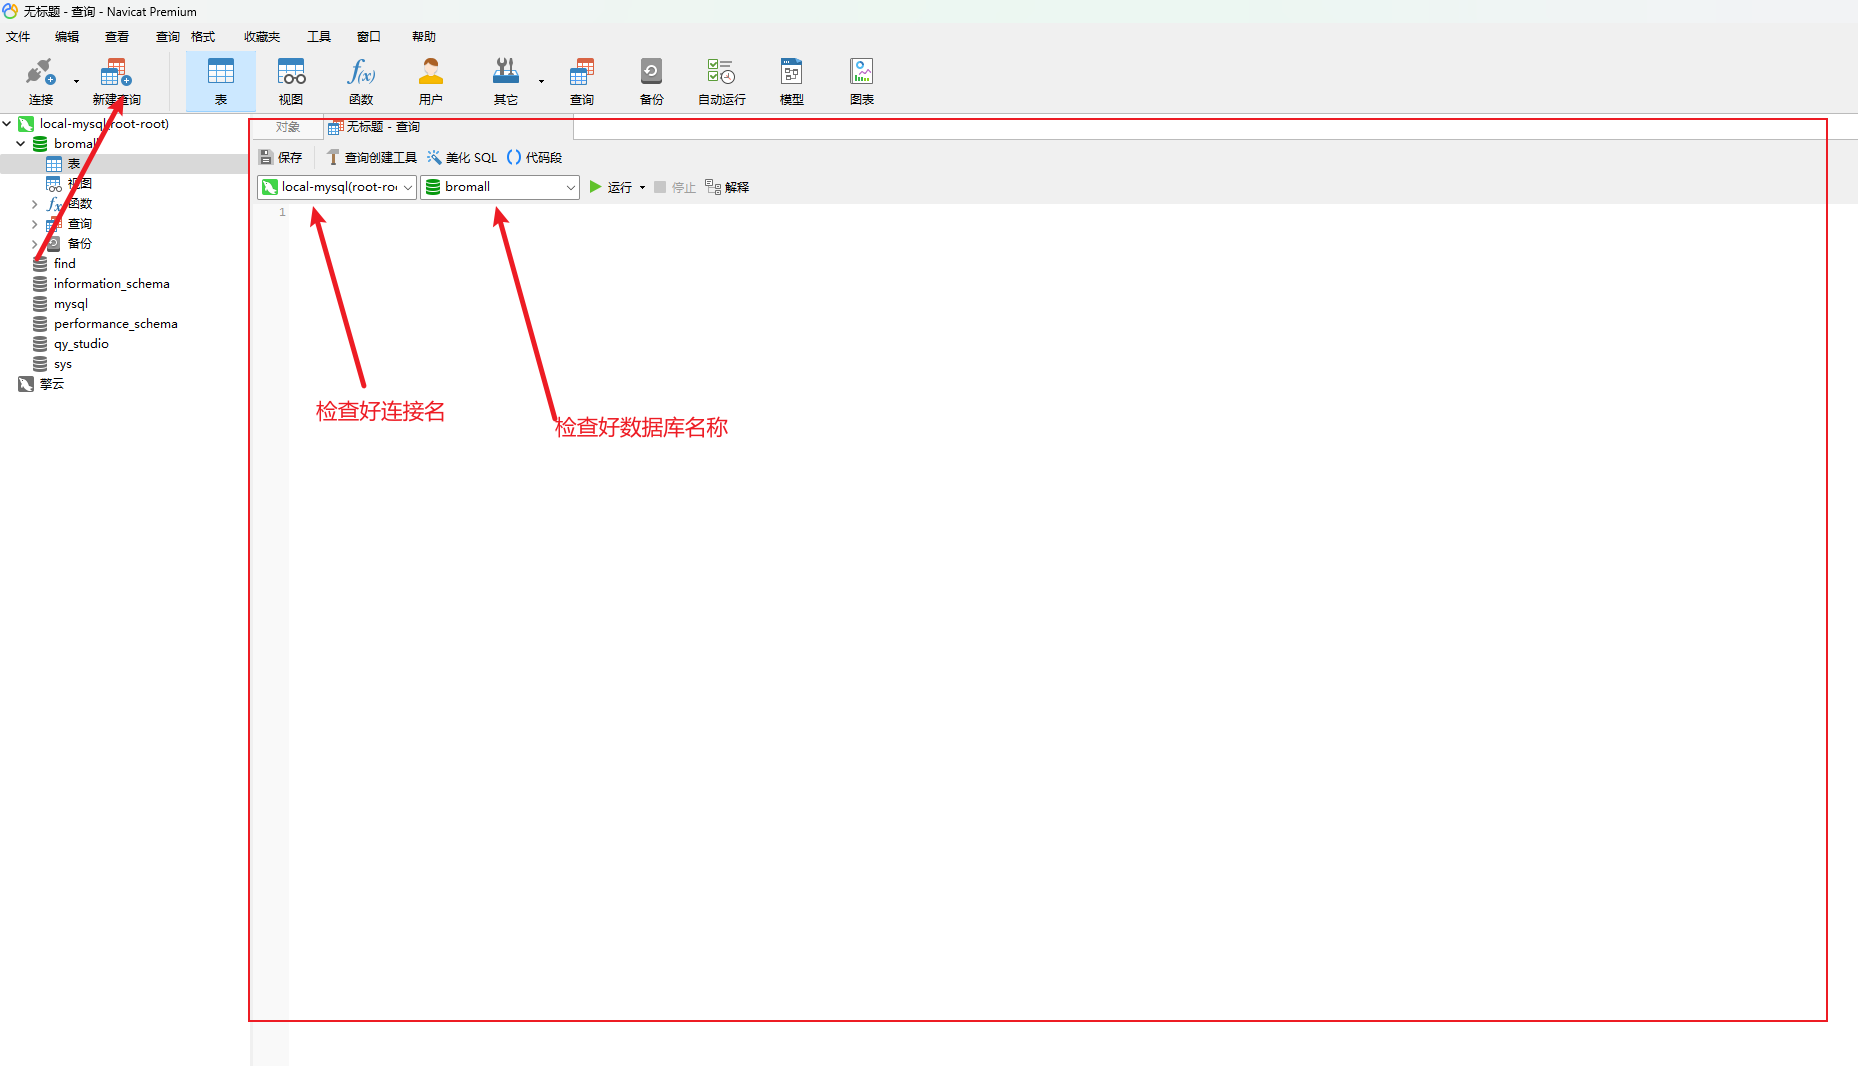Click 代码段 (Code Snippet) button
Viewport: 1858px width, 1066px height.
point(534,158)
